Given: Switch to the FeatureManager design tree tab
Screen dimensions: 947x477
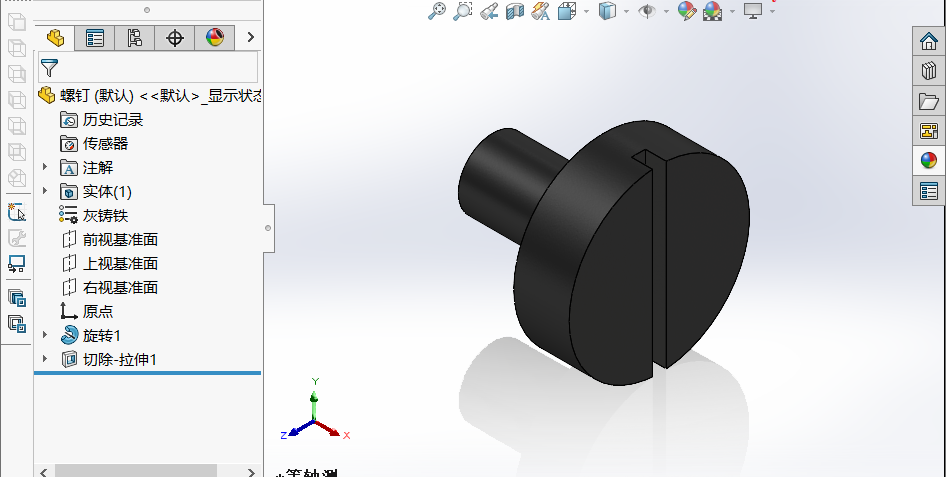Looking at the screenshot, I should (x=55, y=38).
